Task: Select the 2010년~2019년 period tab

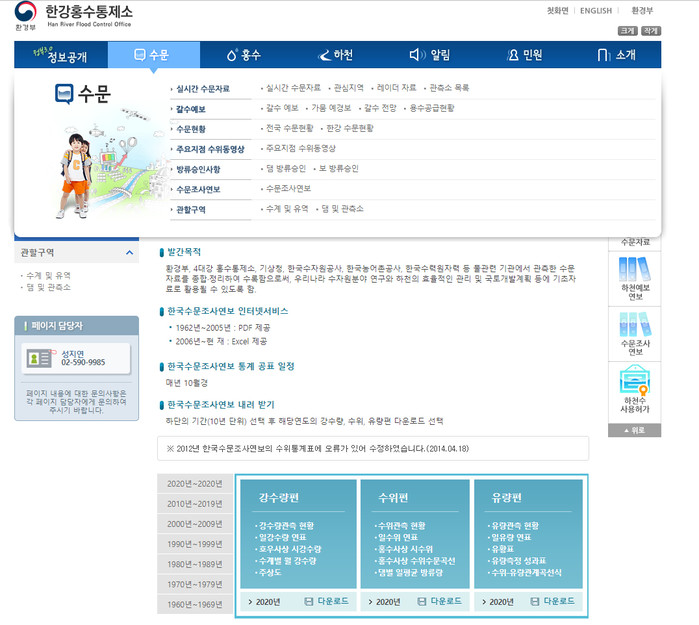Action: 194,504
